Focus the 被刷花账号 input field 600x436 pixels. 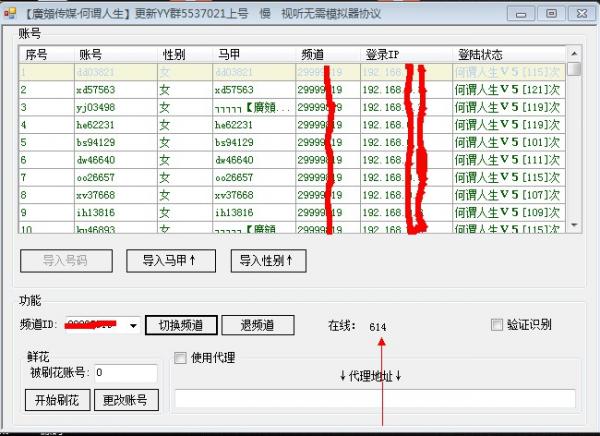[x=124, y=373]
